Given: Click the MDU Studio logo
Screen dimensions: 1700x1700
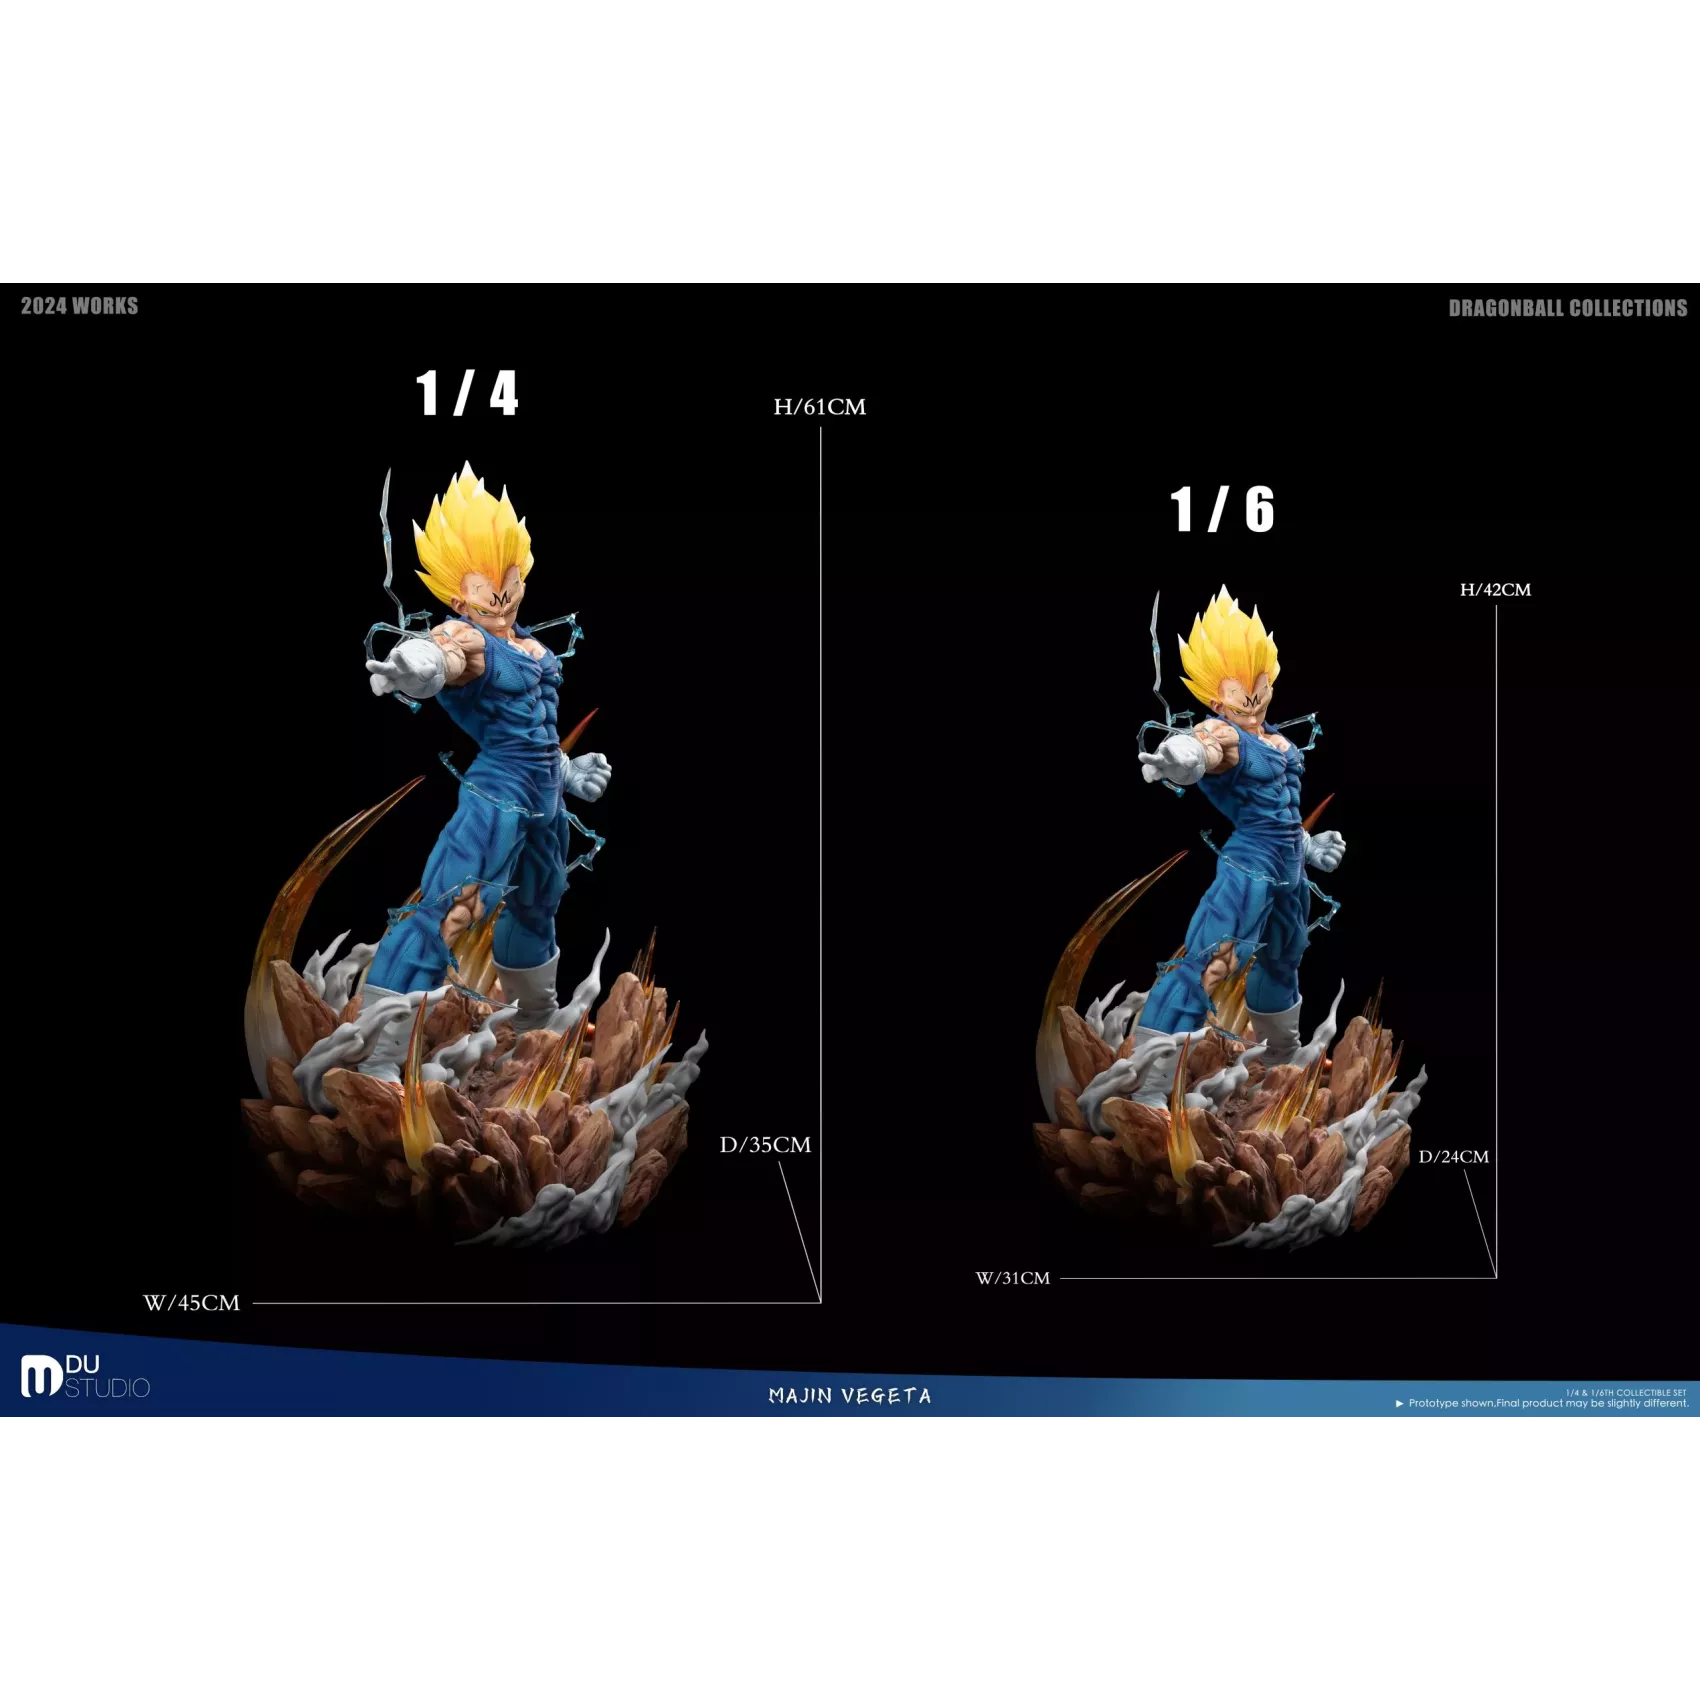Looking at the screenshot, I should [x=85, y=1377].
